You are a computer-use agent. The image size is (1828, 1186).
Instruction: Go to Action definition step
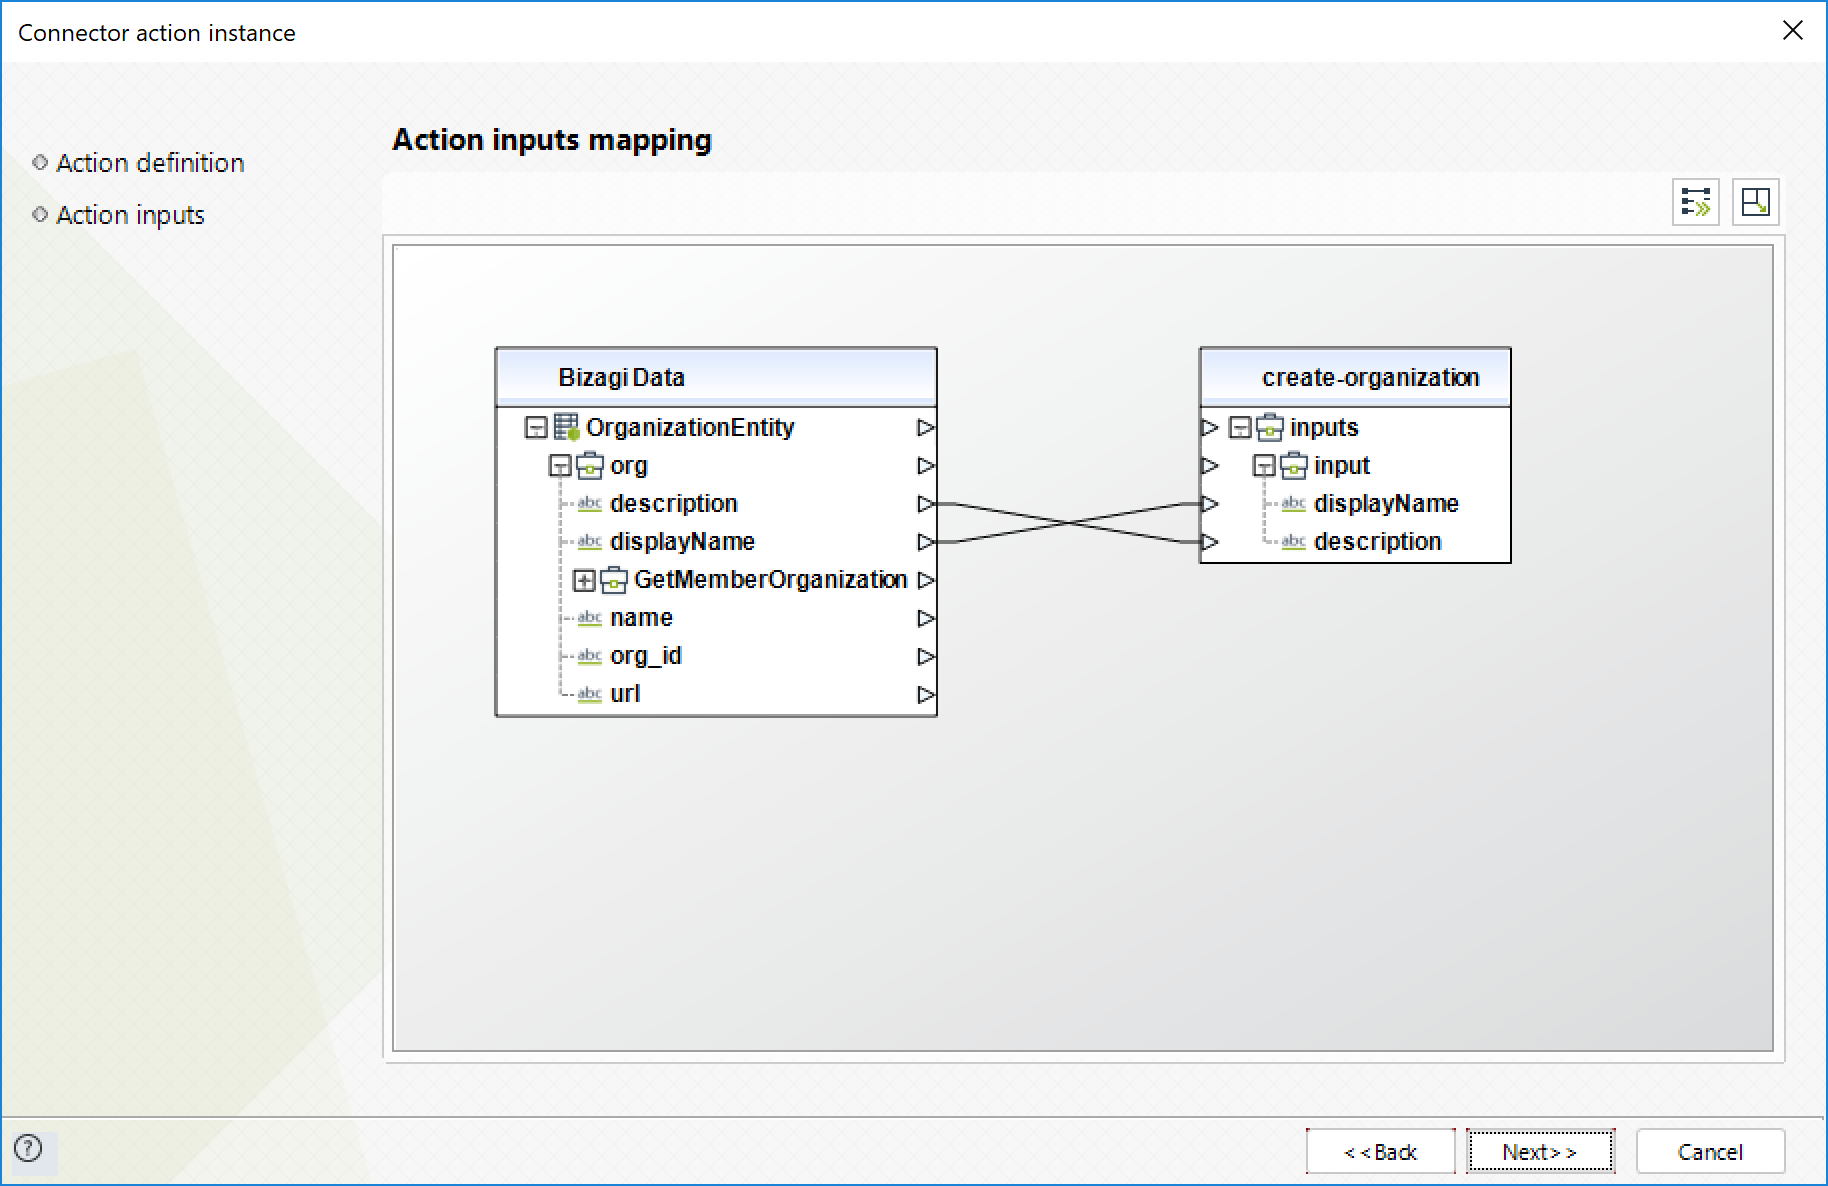point(150,163)
